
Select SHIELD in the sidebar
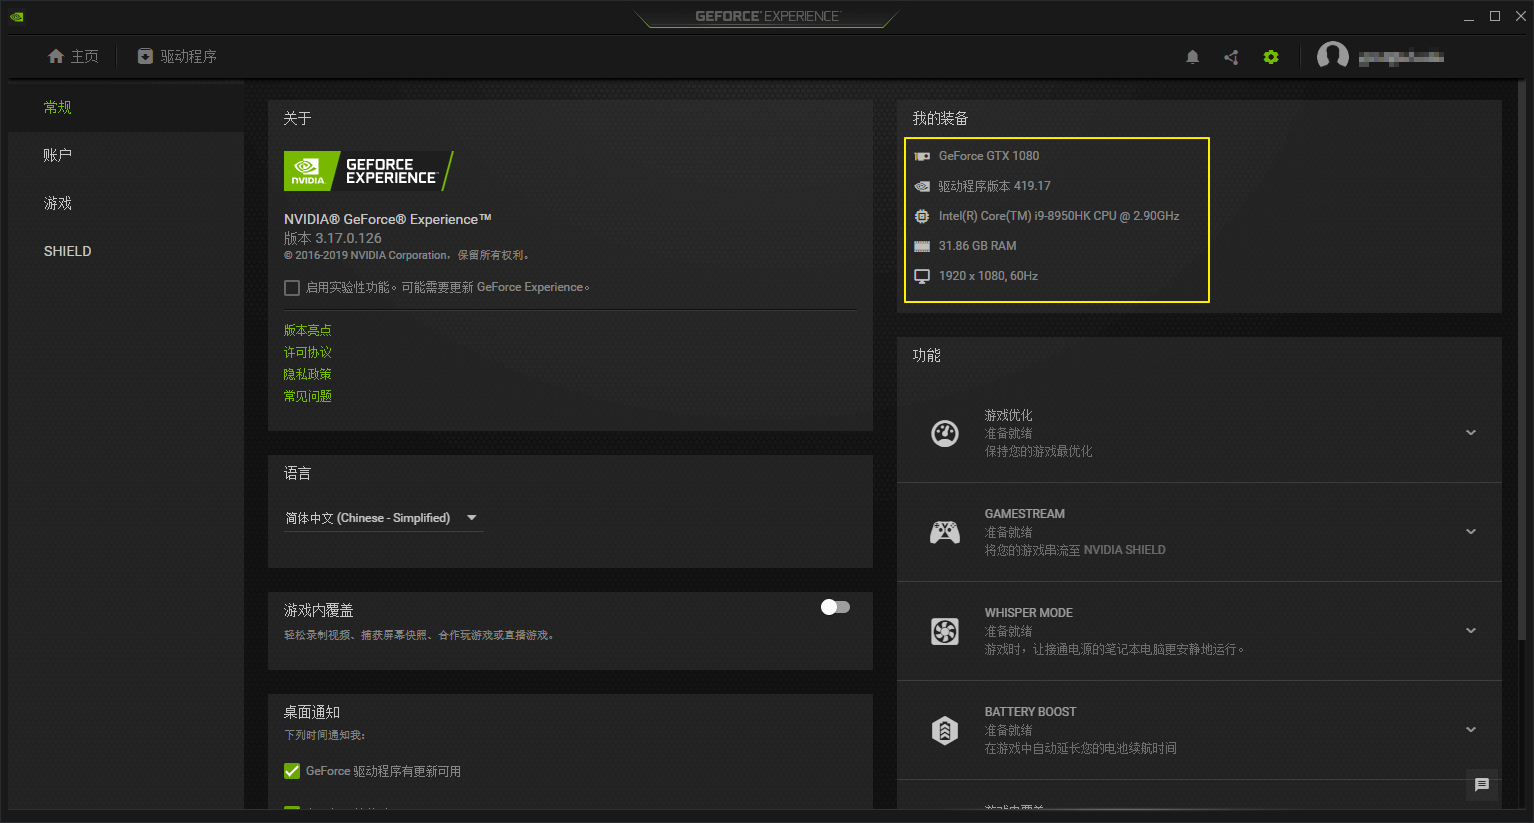point(126,251)
